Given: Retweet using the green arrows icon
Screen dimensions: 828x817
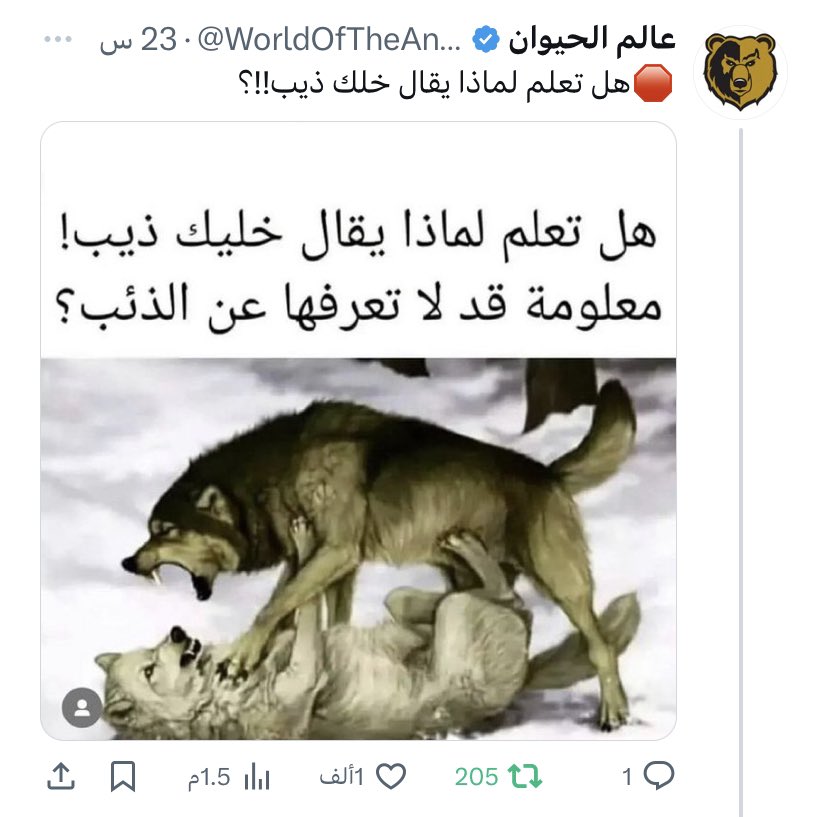Looking at the screenshot, I should 524,776.
